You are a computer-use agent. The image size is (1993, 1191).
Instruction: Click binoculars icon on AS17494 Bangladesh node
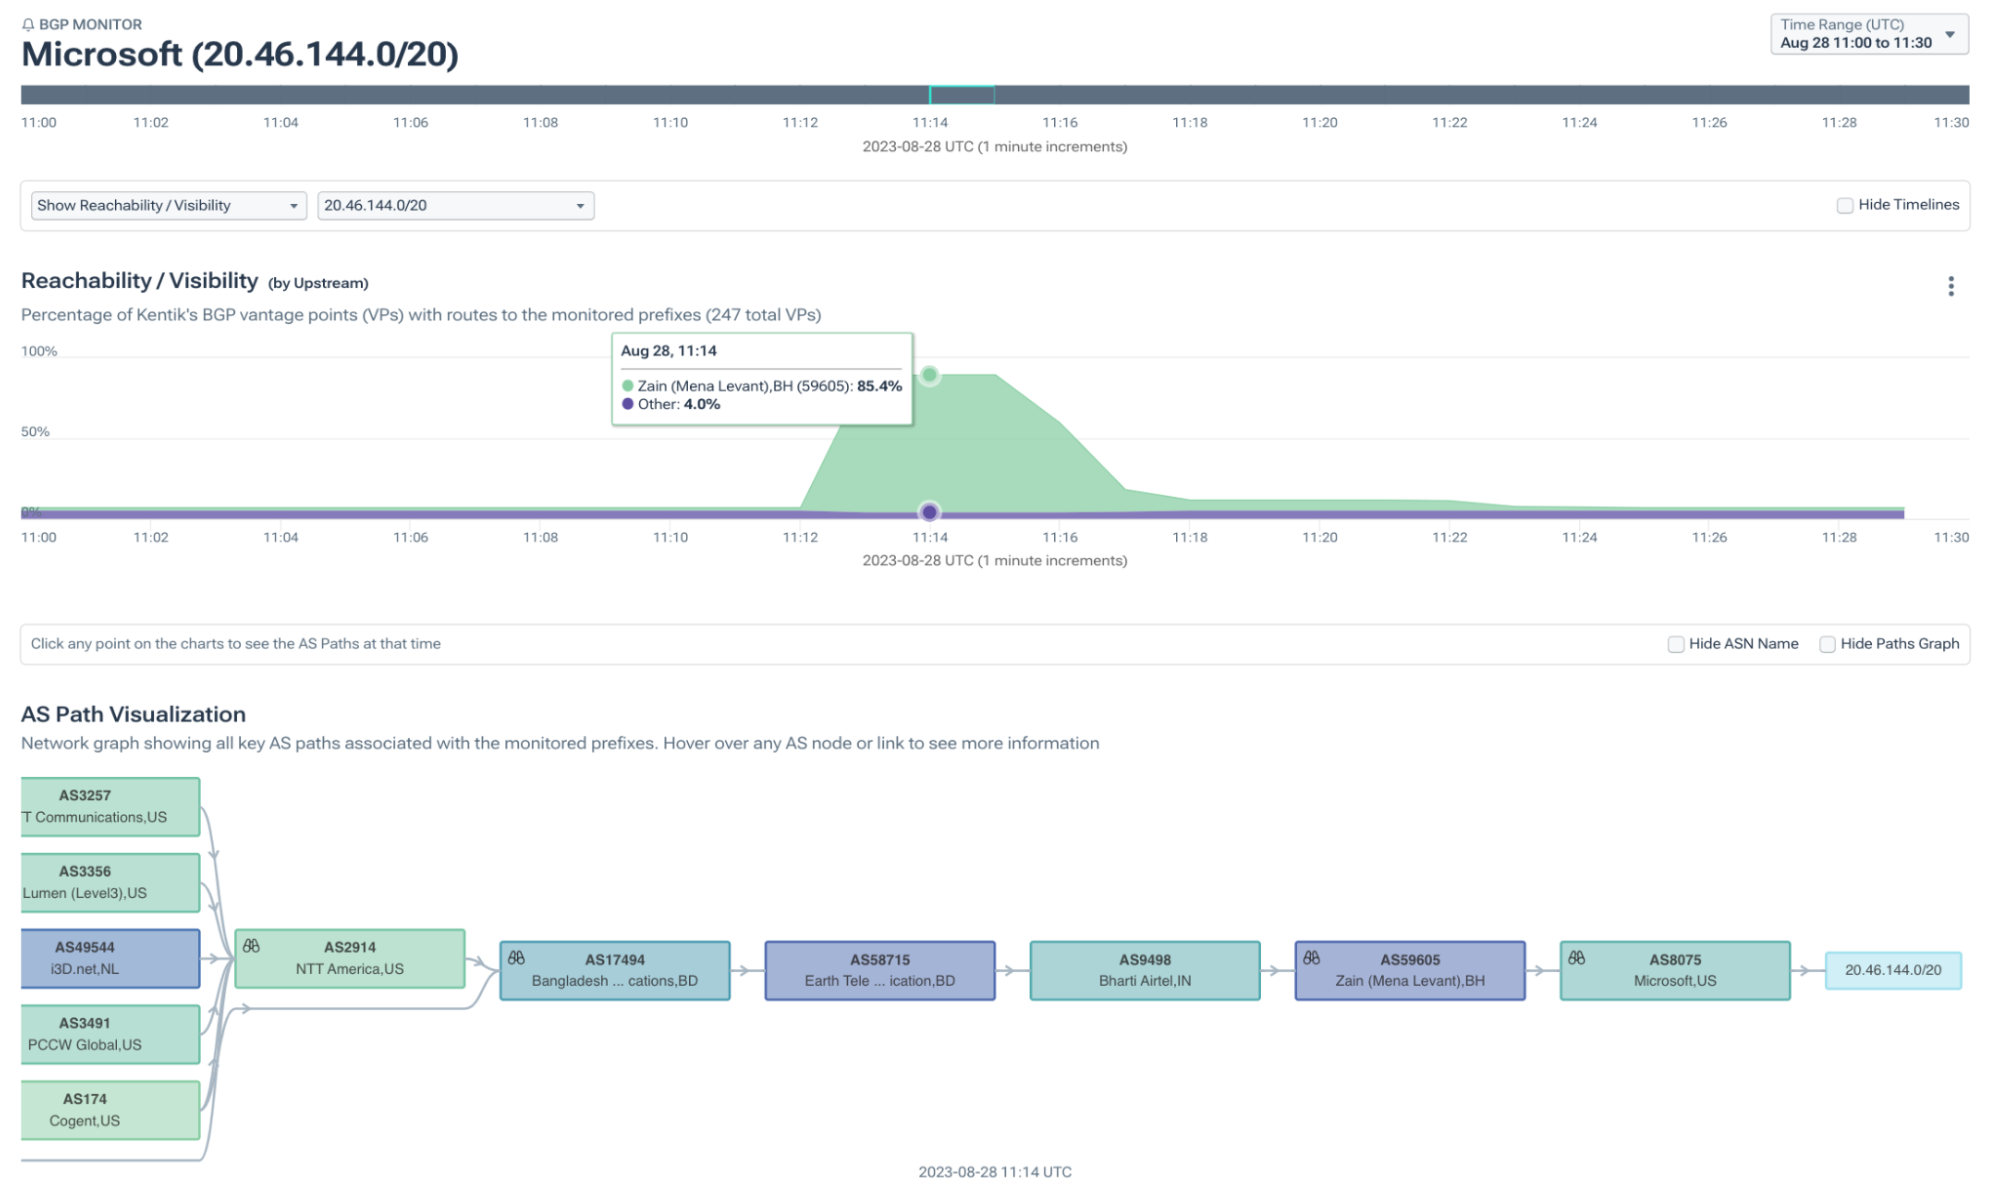[516, 957]
